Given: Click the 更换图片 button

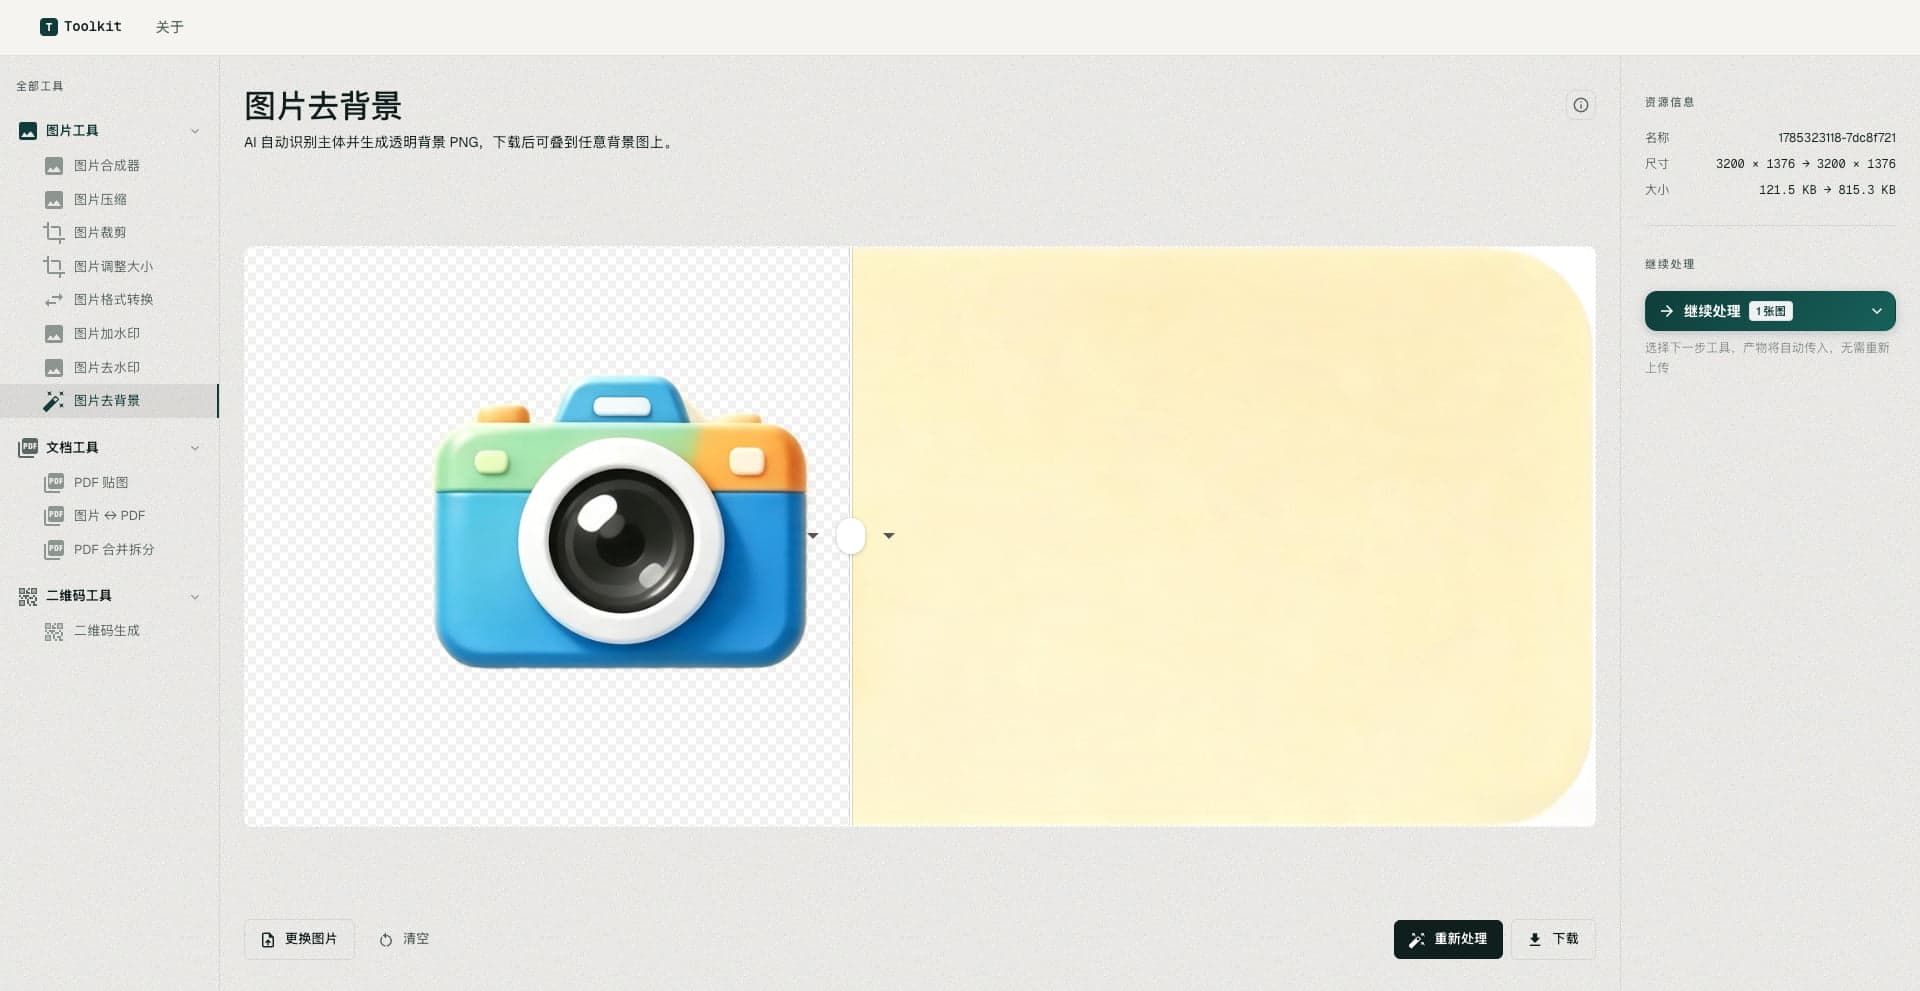Looking at the screenshot, I should pos(299,939).
